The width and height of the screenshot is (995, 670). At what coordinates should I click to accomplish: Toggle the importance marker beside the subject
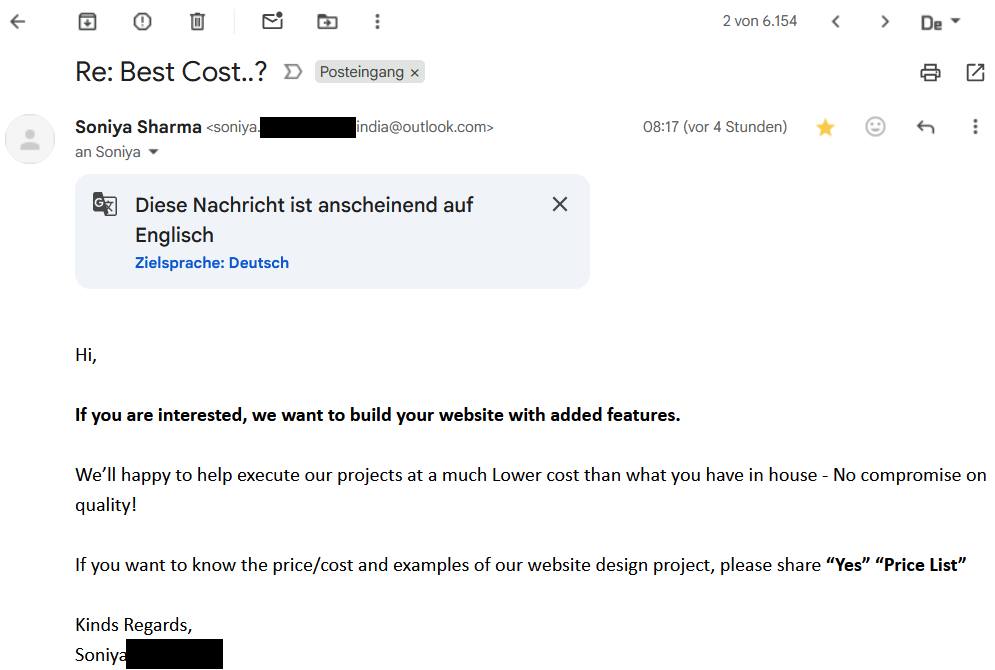click(x=293, y=72)
